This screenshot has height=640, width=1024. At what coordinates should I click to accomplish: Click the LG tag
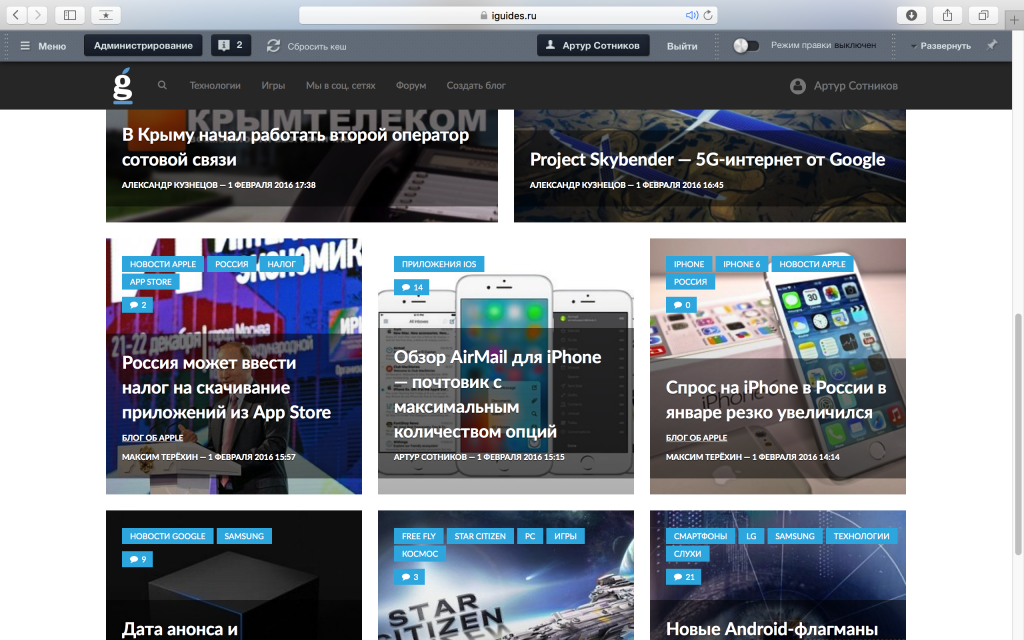point(751,536)
